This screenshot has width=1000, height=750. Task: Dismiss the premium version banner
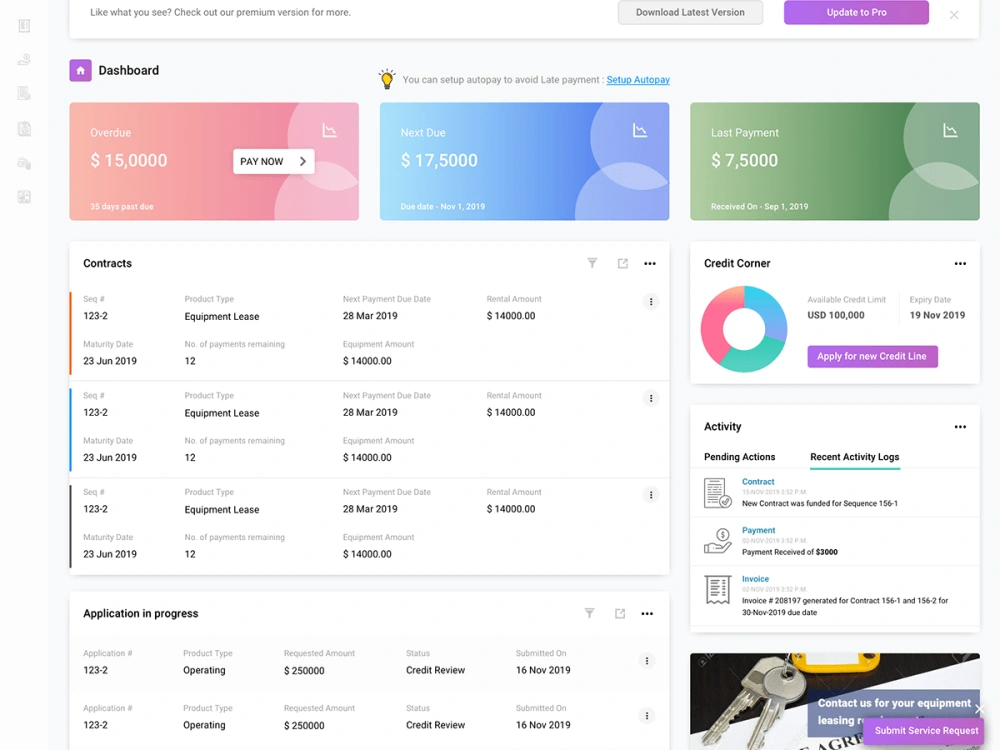point(953,15)
